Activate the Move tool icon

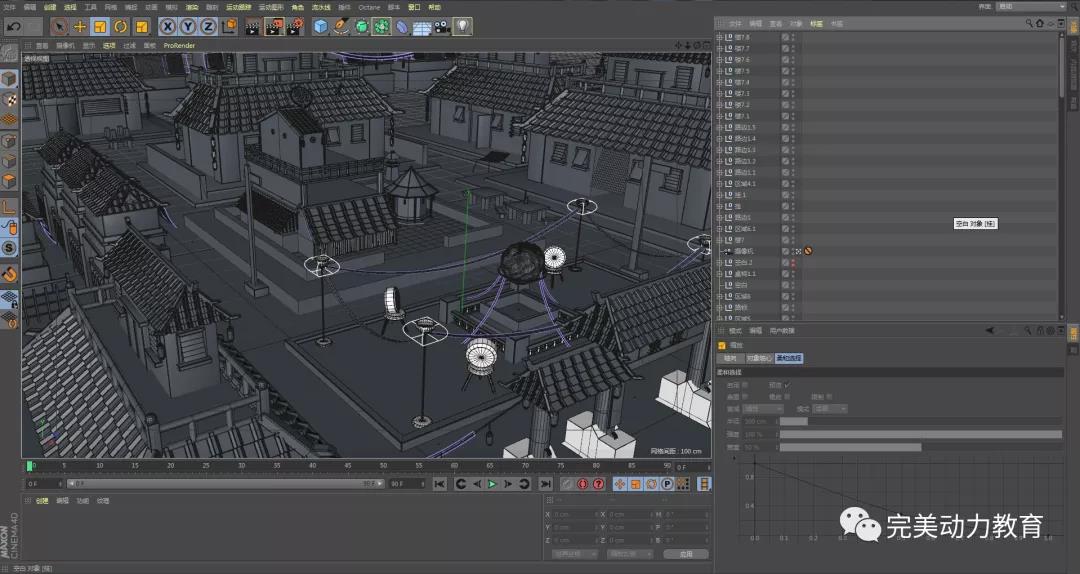point(80,26)
